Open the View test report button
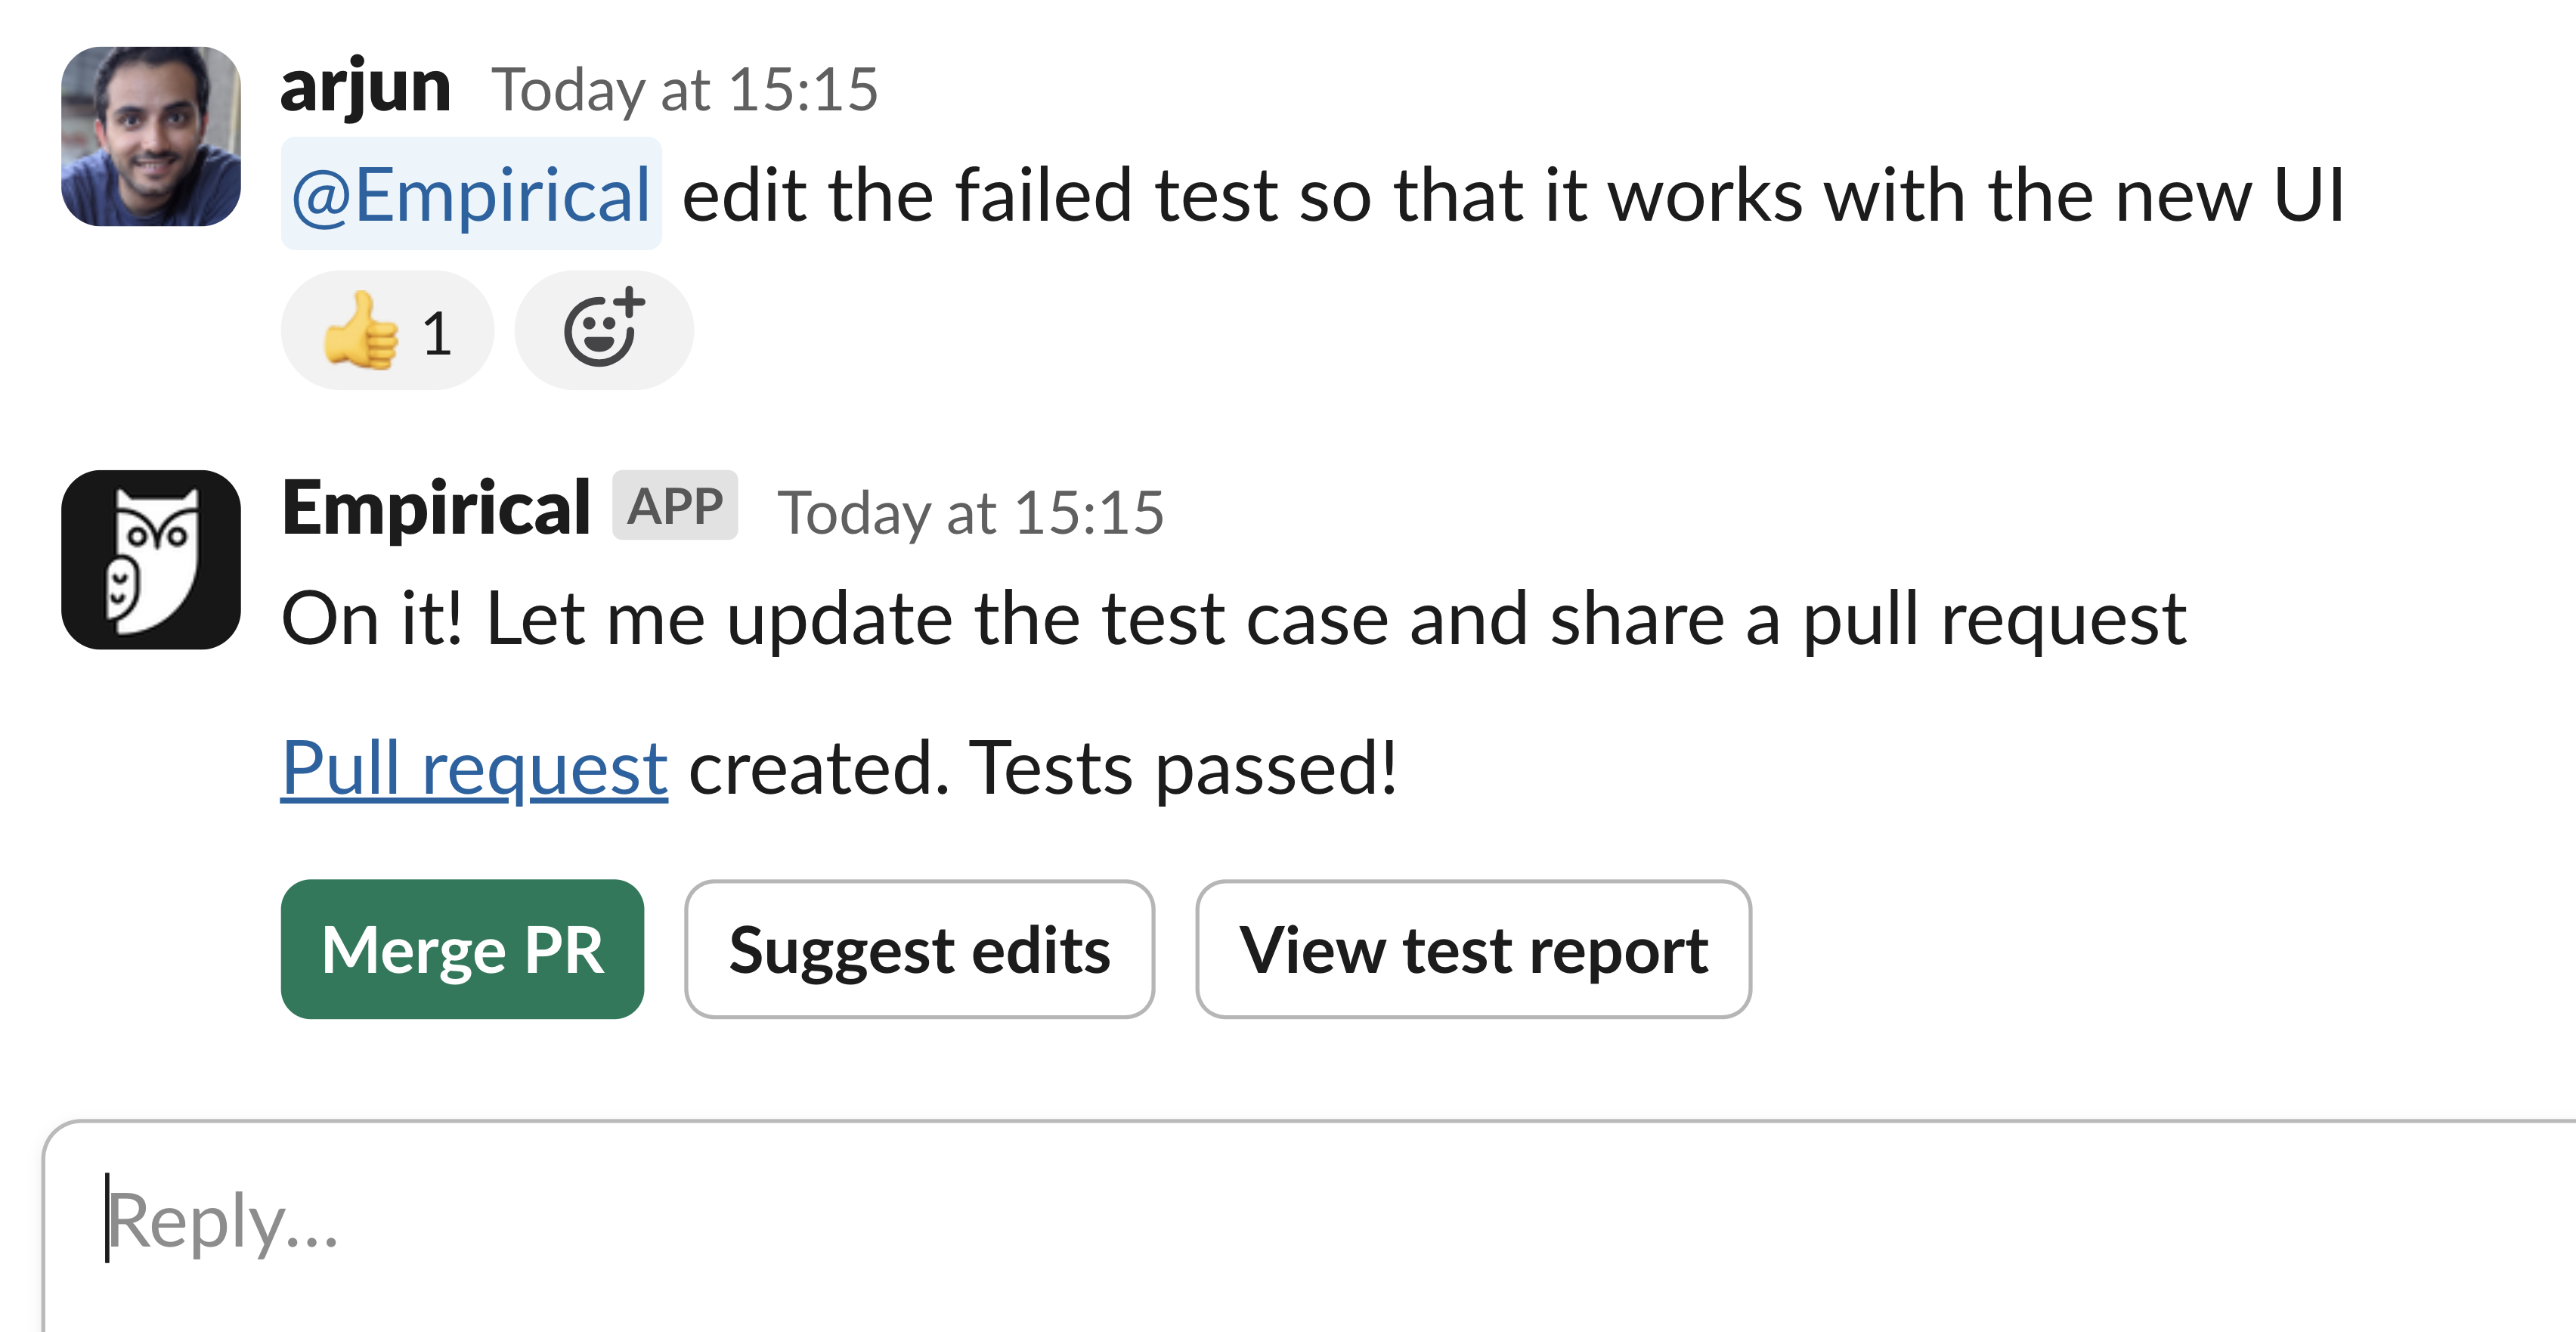The height and width of the screenshot is (1332, 2576). (x=1472, y=949)
